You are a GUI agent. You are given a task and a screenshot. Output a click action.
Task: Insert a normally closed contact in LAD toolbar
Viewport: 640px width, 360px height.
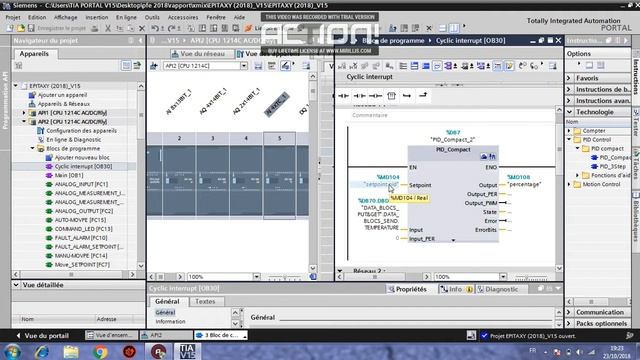(x=360, y=96)
